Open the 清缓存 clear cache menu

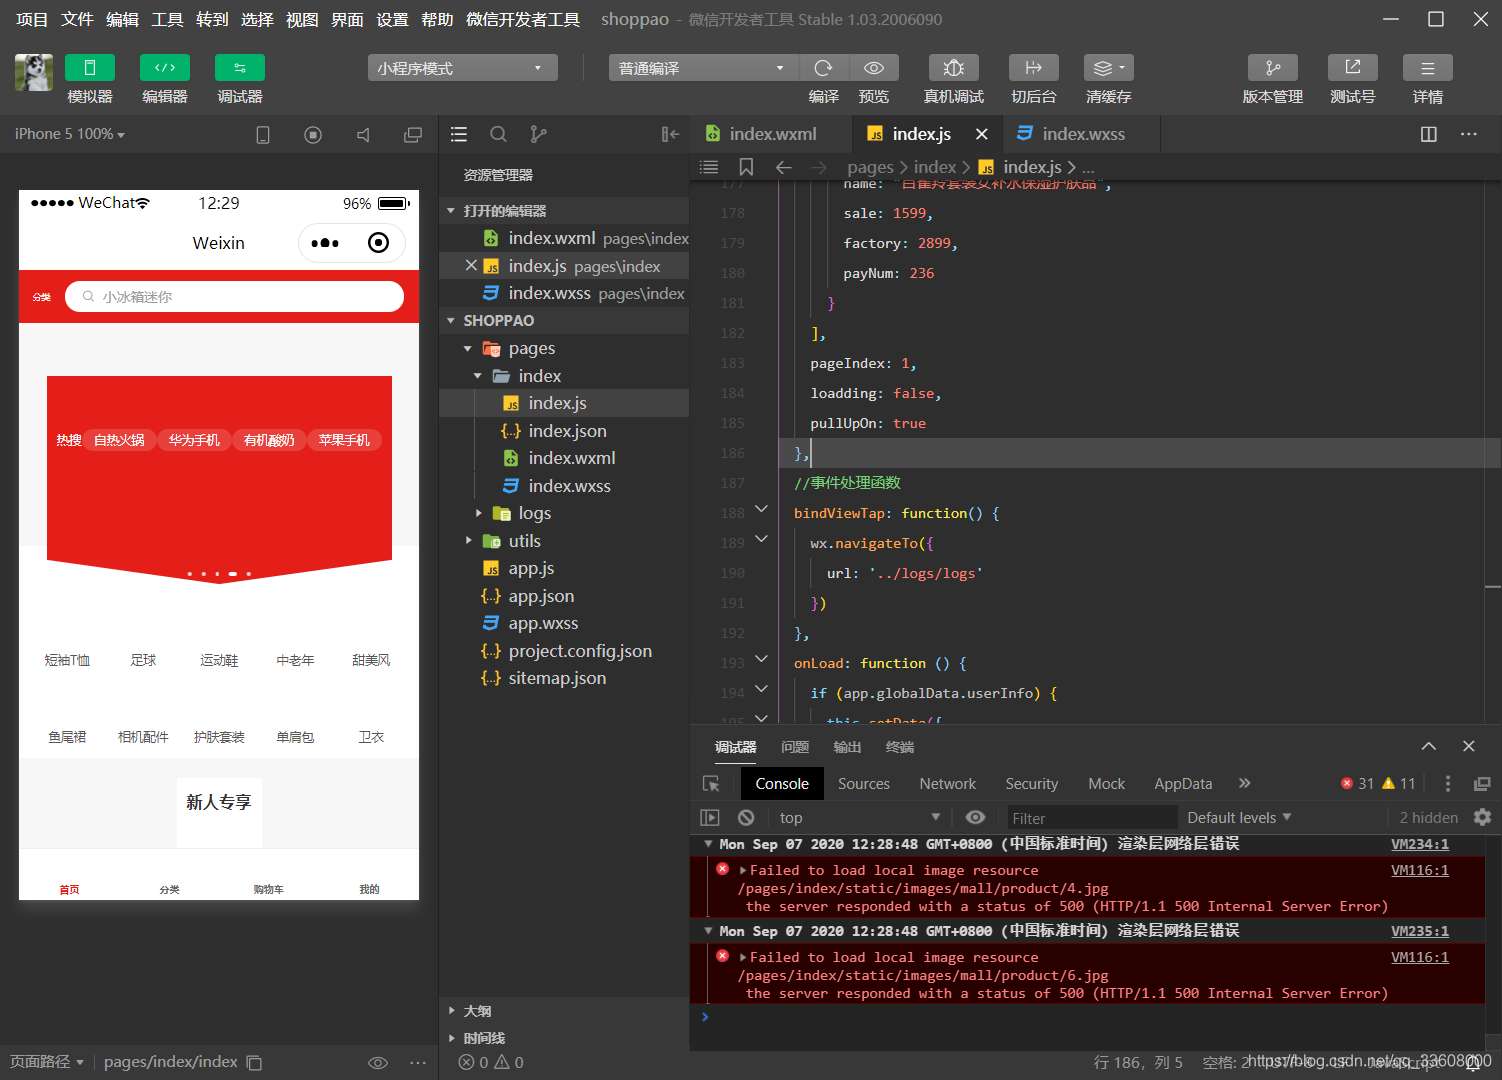point(1109,68)
